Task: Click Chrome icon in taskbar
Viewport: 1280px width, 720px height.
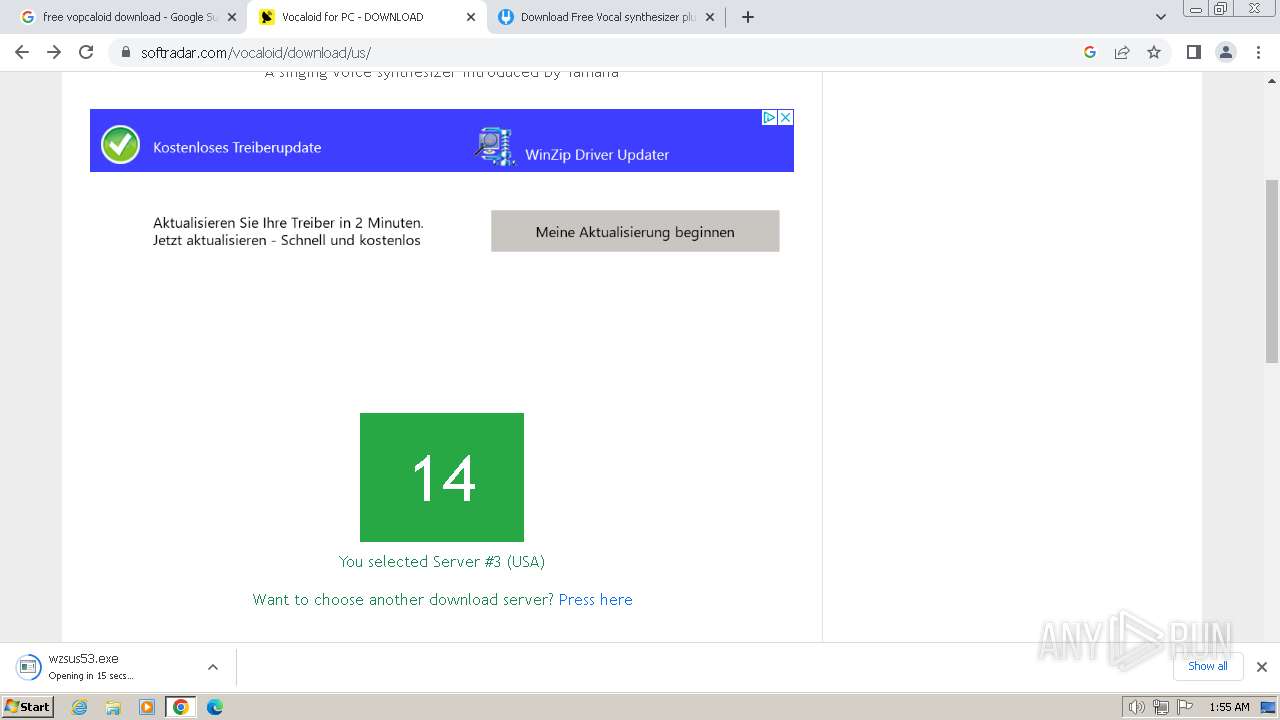Action: [x=181, y=707]
